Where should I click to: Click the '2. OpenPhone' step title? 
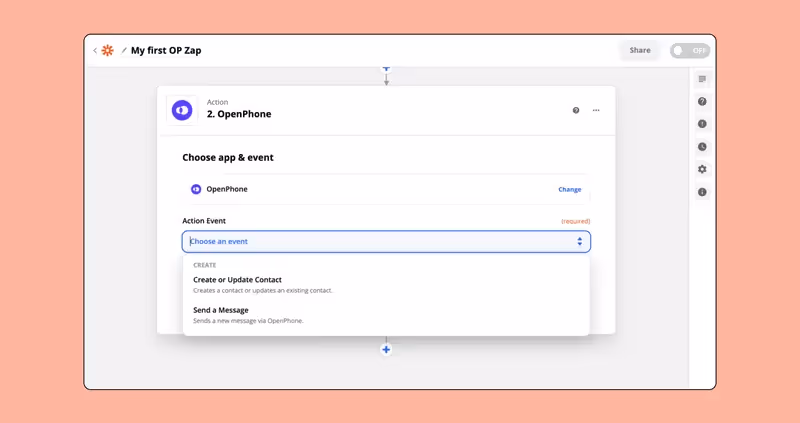pyautogui.click(x=239, y=114)
